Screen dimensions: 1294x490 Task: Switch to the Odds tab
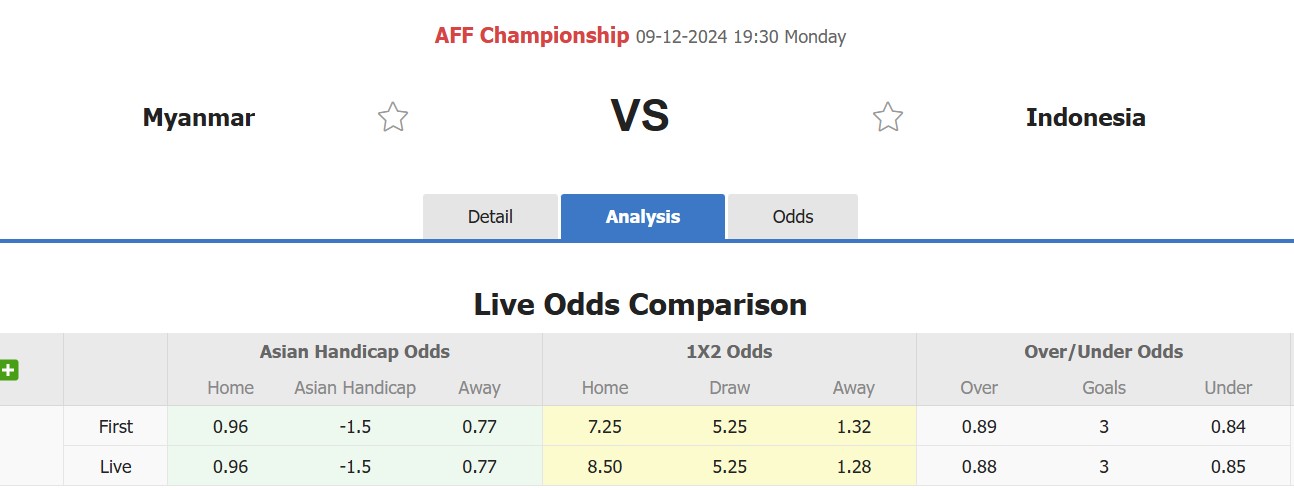click(x=793, y=217)
